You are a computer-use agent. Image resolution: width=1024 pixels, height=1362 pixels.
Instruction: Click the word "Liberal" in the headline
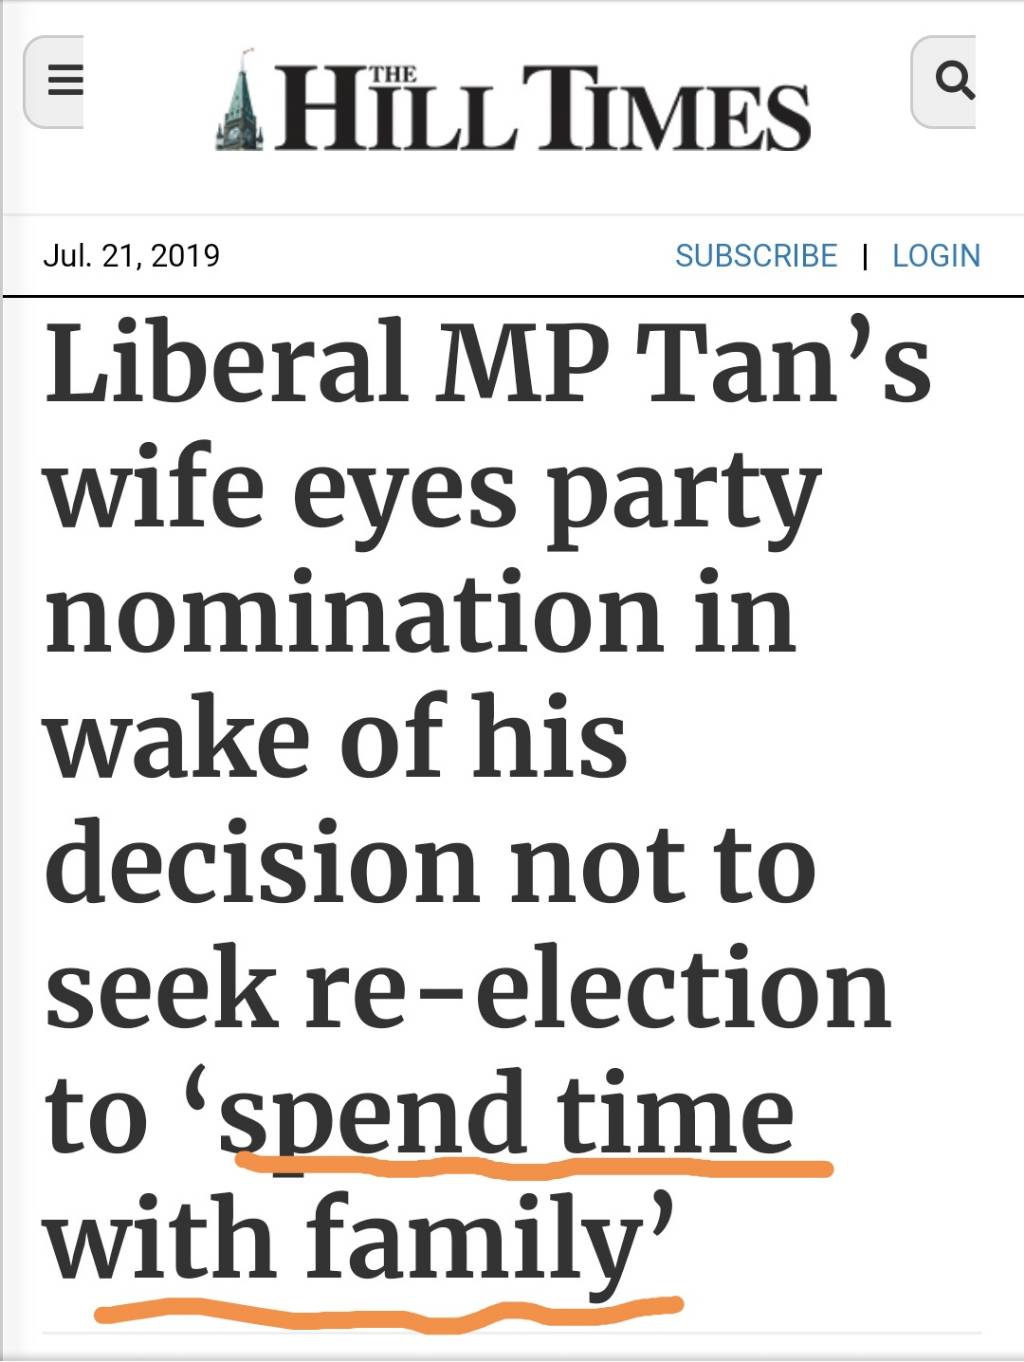[x=226, y=362]
